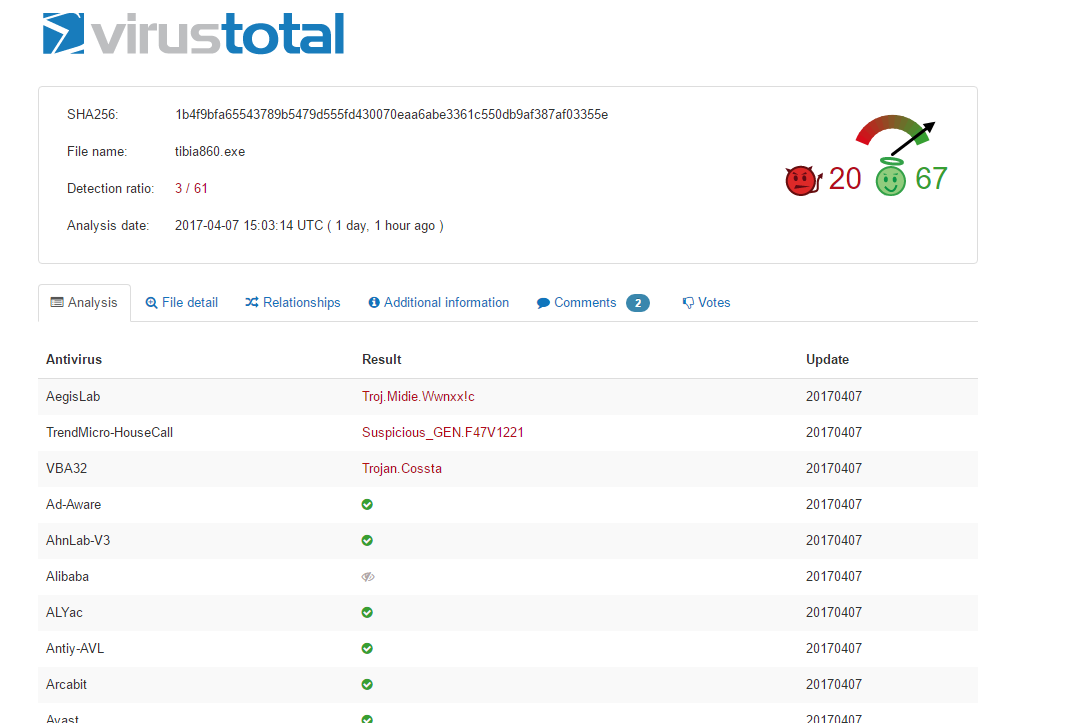Open the Relationships tab
The height and width of the screenshot is (723, 1084).
coord(292,303)
